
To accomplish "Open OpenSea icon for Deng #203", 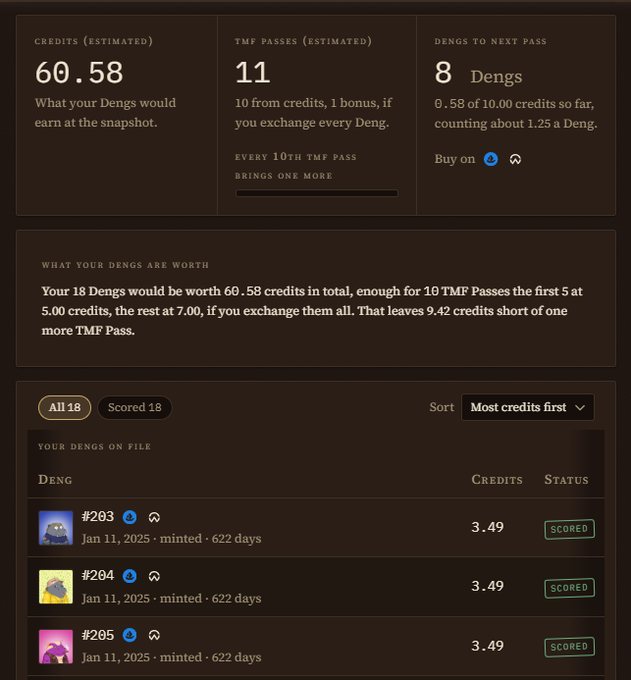I will pos(130,517).
